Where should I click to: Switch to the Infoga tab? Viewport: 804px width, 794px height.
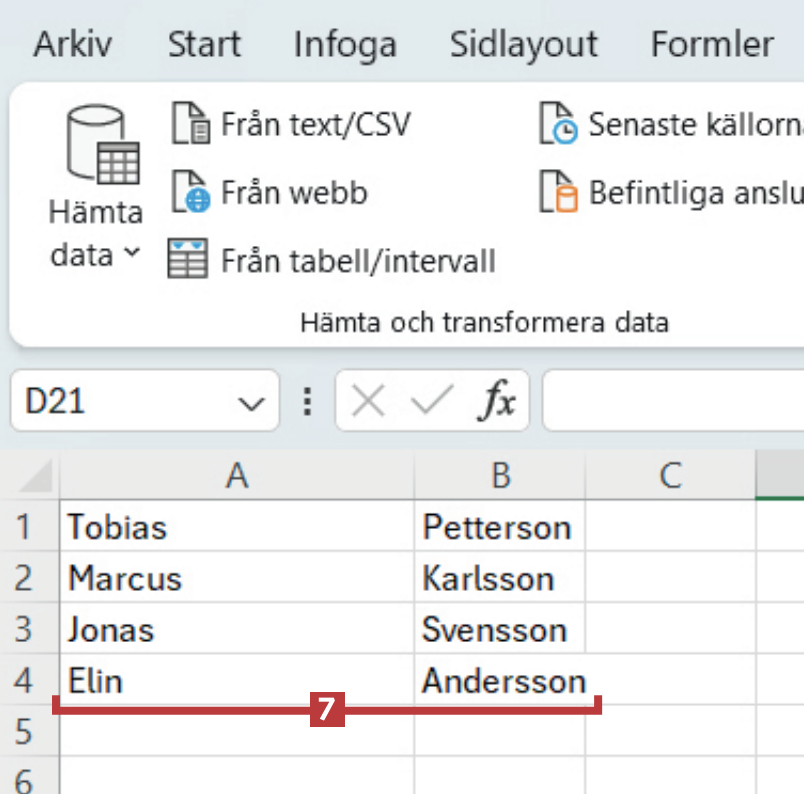tap(345, 44)
